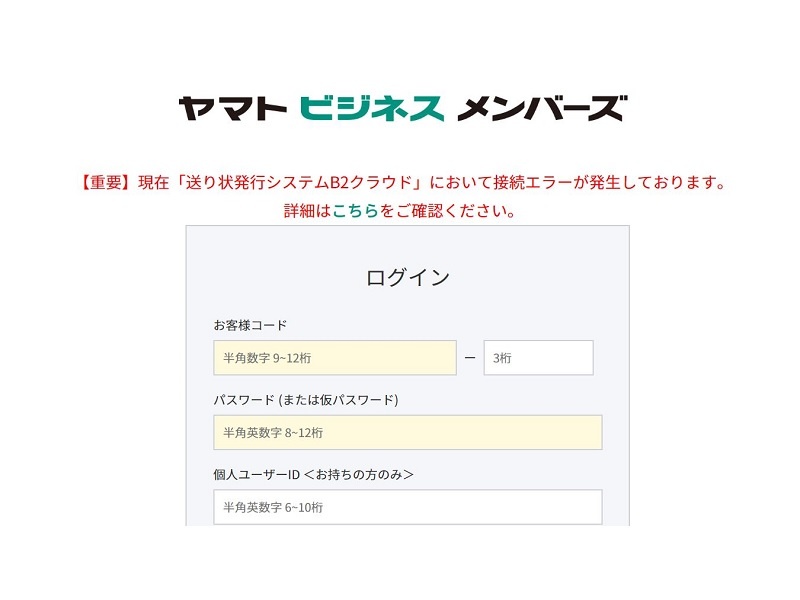800x600 pixels.
Task: Click the black ヤマト logo text
Action: click(231, 108)
